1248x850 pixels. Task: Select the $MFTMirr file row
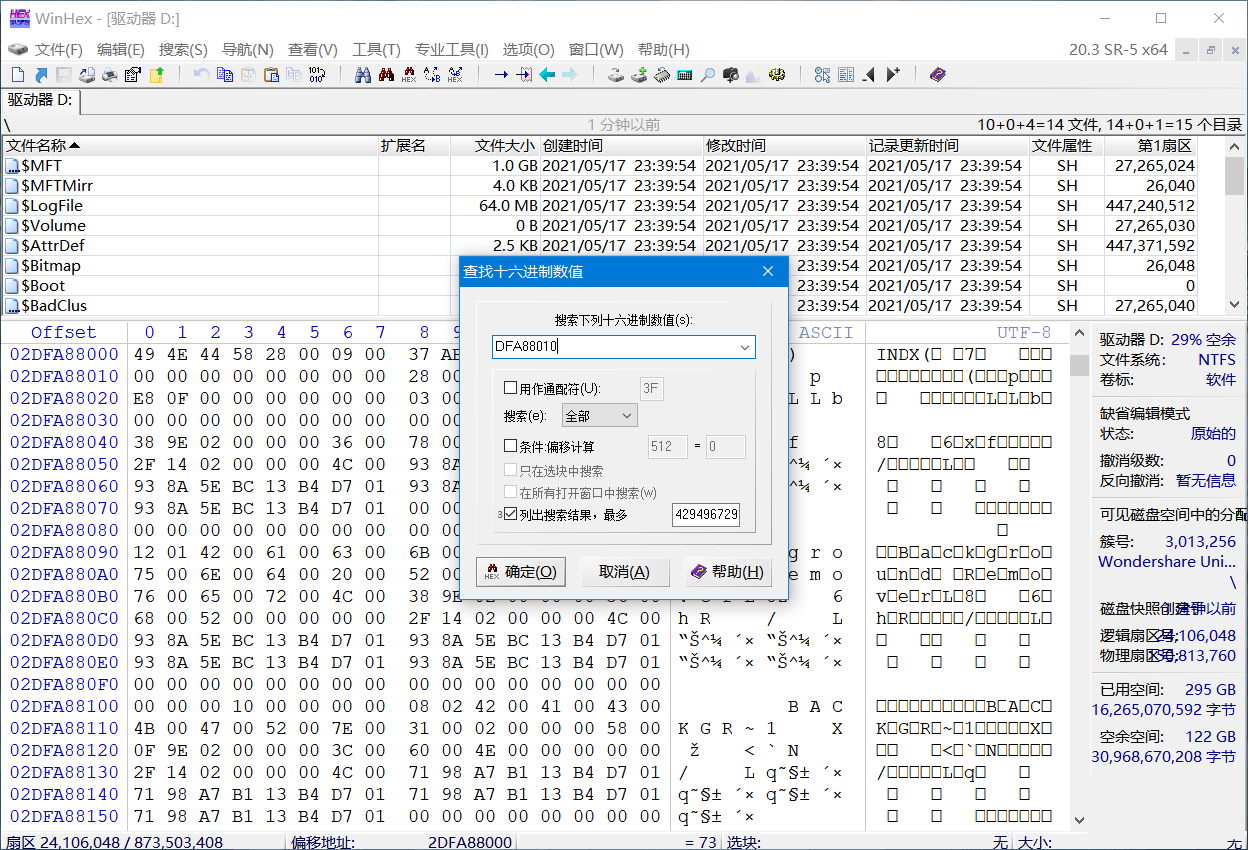pos(600,185)
